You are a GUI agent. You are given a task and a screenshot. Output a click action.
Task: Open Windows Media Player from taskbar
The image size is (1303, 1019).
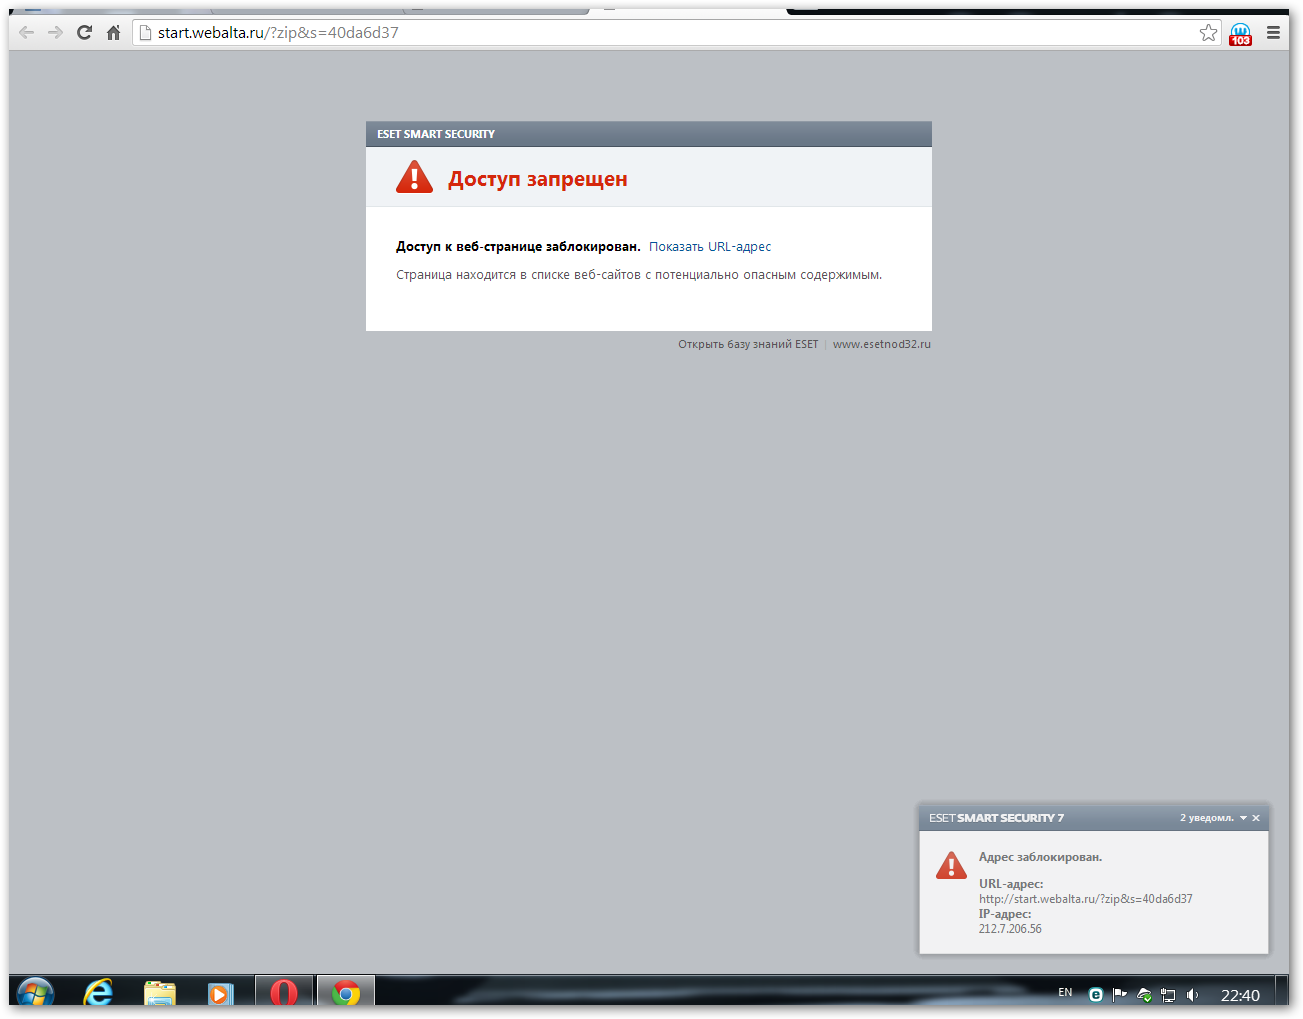(220, 994)
